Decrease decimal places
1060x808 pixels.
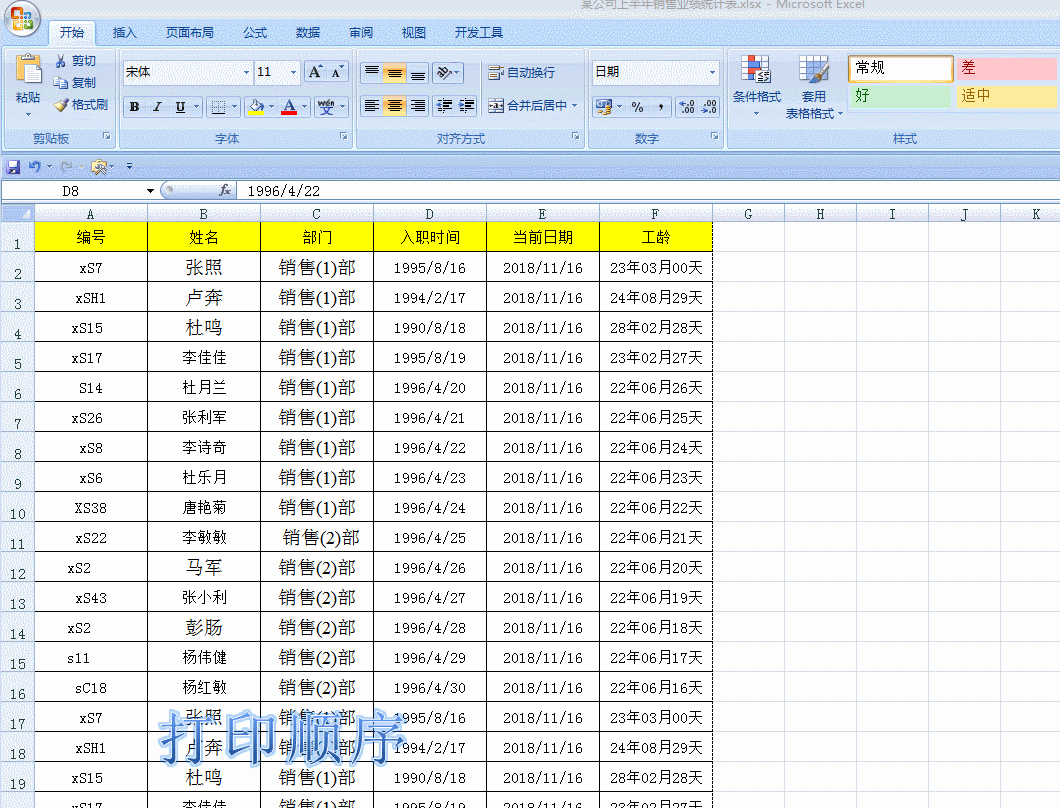pyautogui.click(x=709, y=106)
